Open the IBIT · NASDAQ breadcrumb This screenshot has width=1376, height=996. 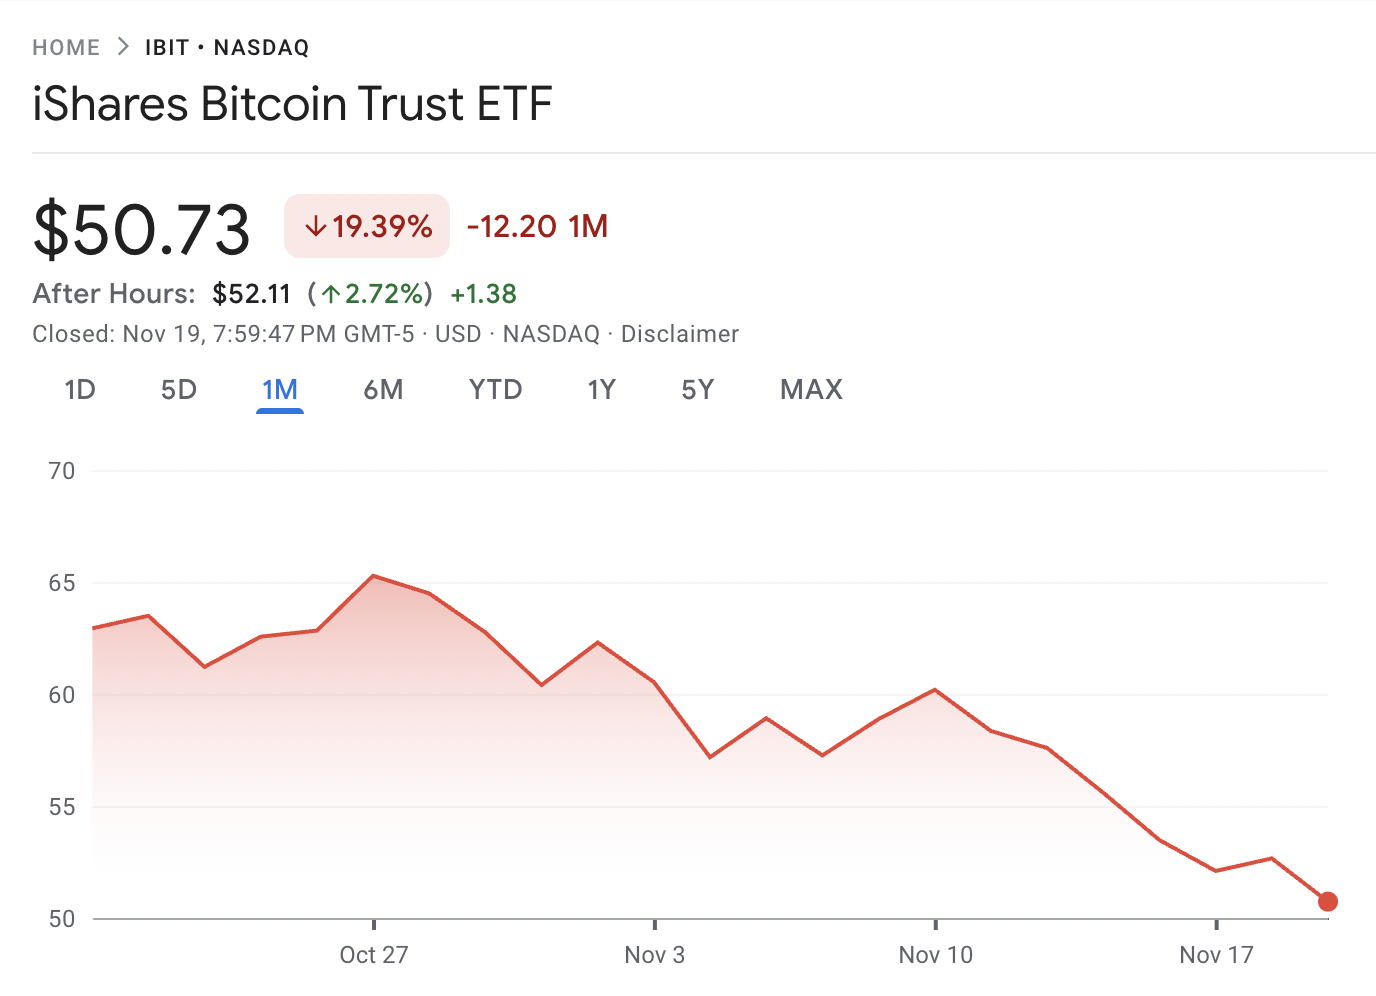[225, 46]
